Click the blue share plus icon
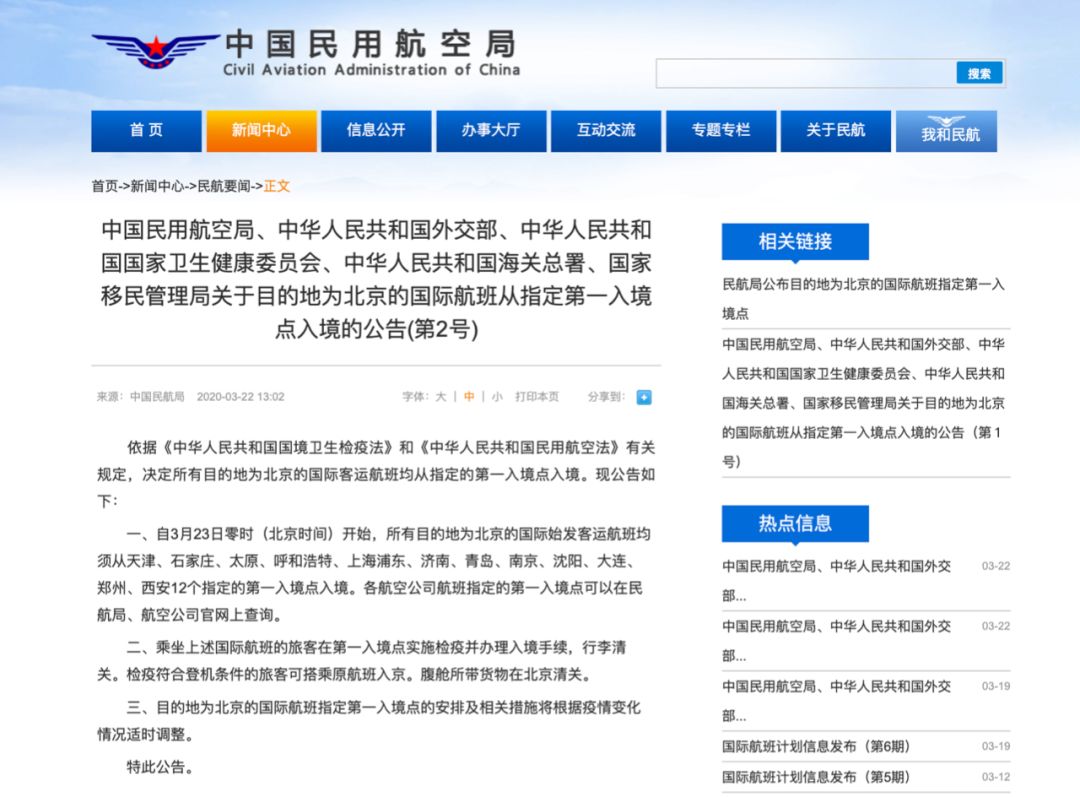1080x797 pixels. point(644,397)
